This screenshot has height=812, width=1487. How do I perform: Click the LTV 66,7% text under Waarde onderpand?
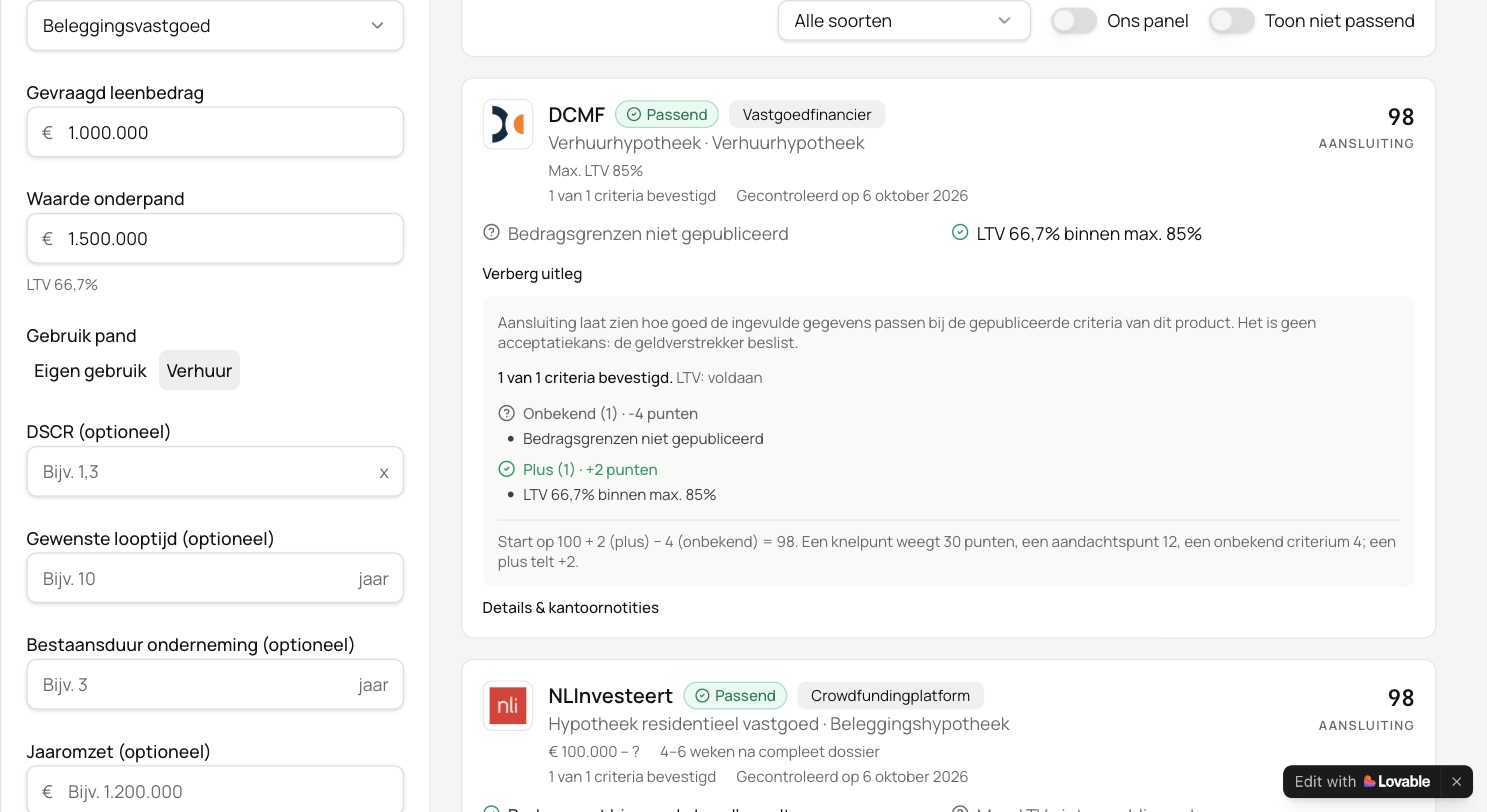(x=62, y=285)
